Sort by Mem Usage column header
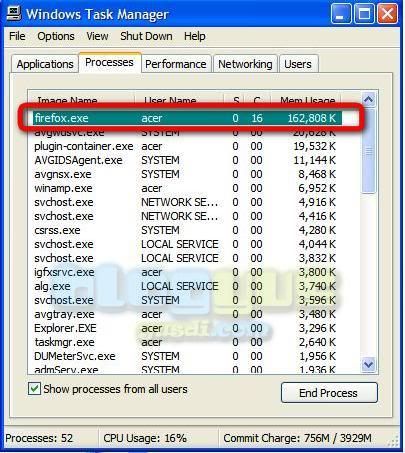This screenshot has height=453, width=405. coord(306,100)
